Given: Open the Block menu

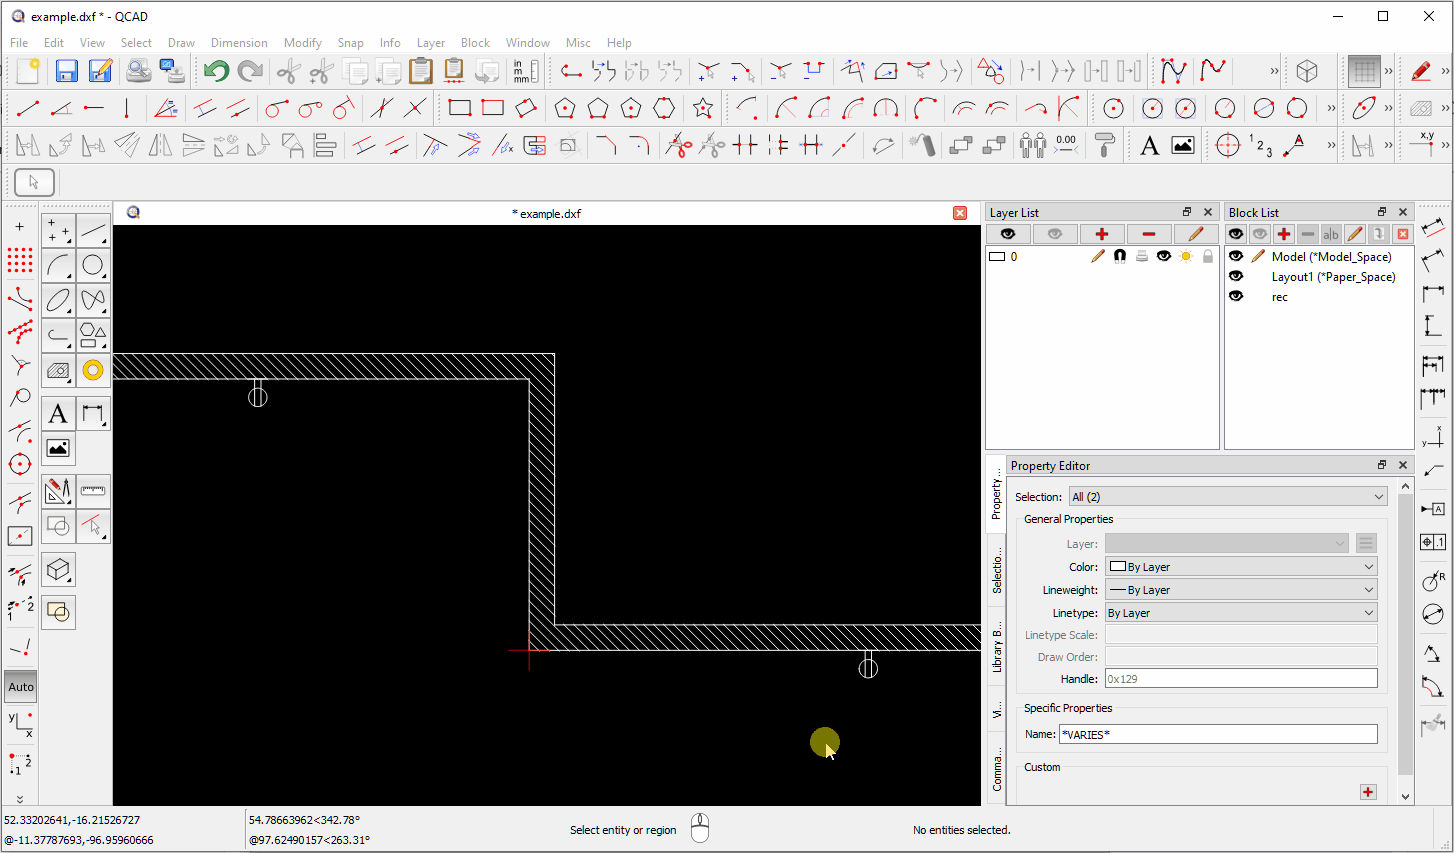Looking at the screenshot, I should pos(475,43).
